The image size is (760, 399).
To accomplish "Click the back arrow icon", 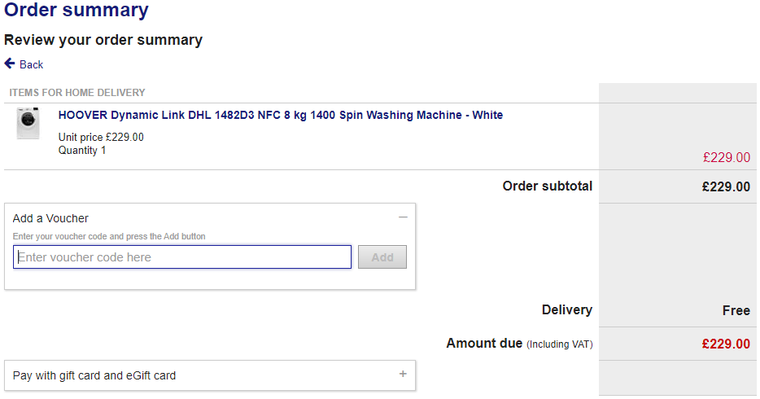I will click(x=10, y=64).
